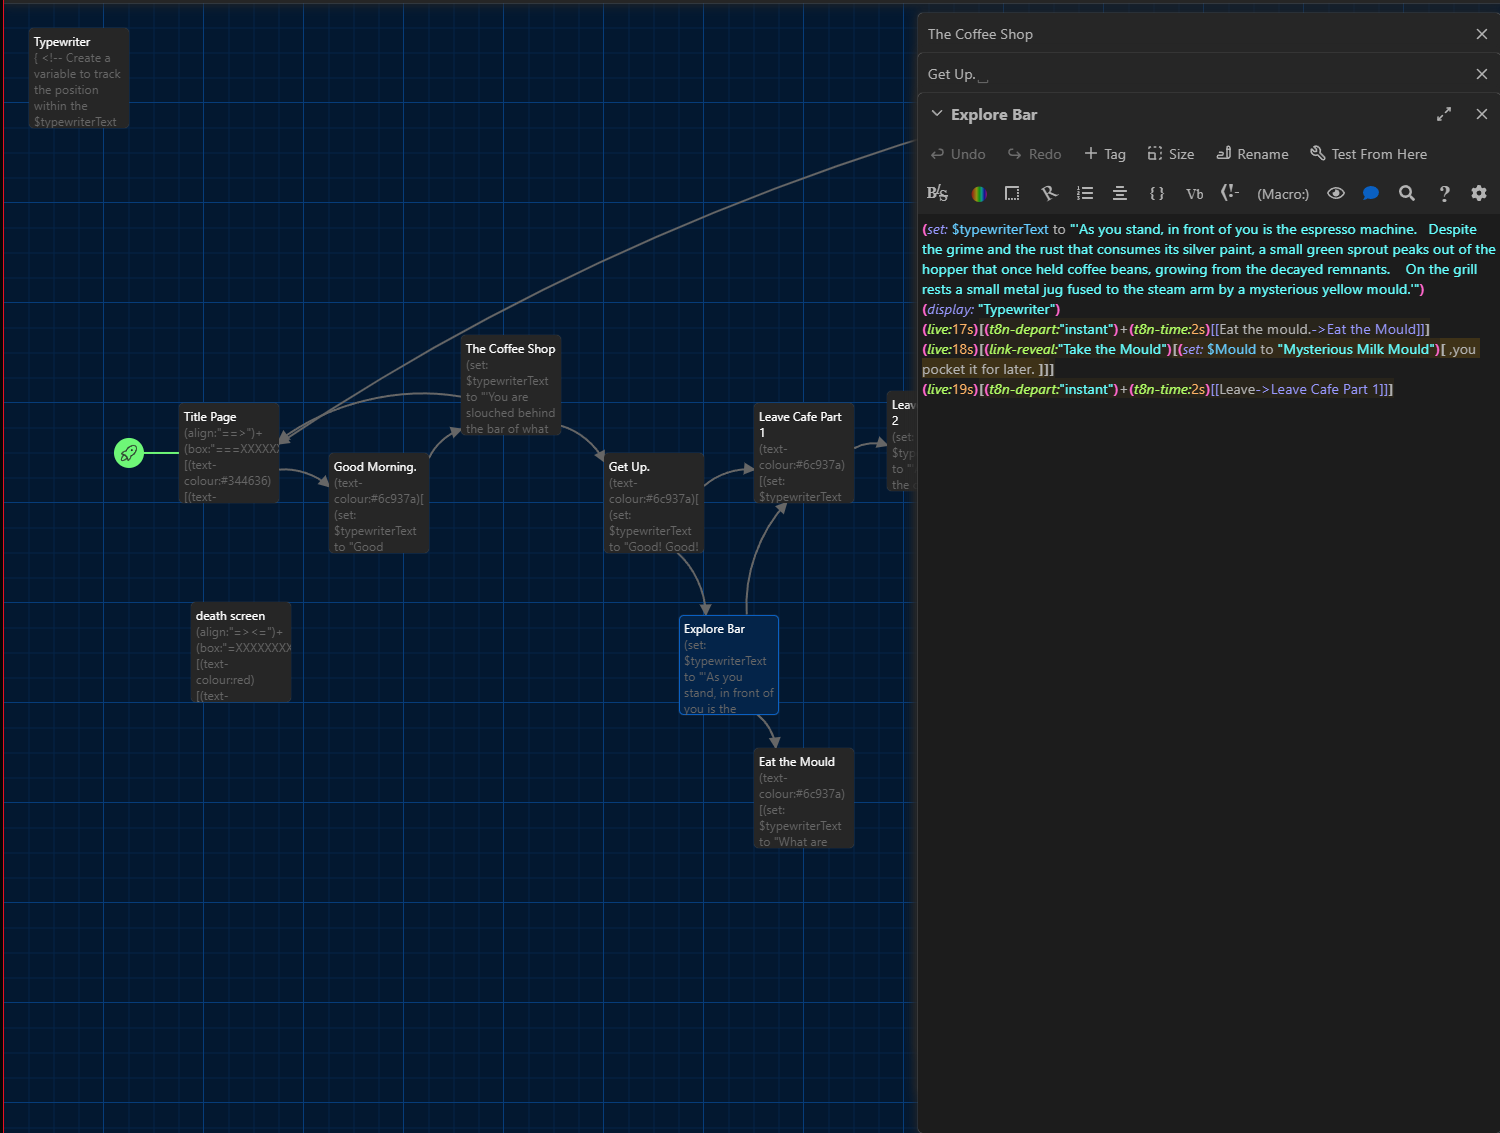This screenshot has height=1133, width=1500.
Task: Click the HTML comment (!- icon
Action: [x=1230, y=193]
